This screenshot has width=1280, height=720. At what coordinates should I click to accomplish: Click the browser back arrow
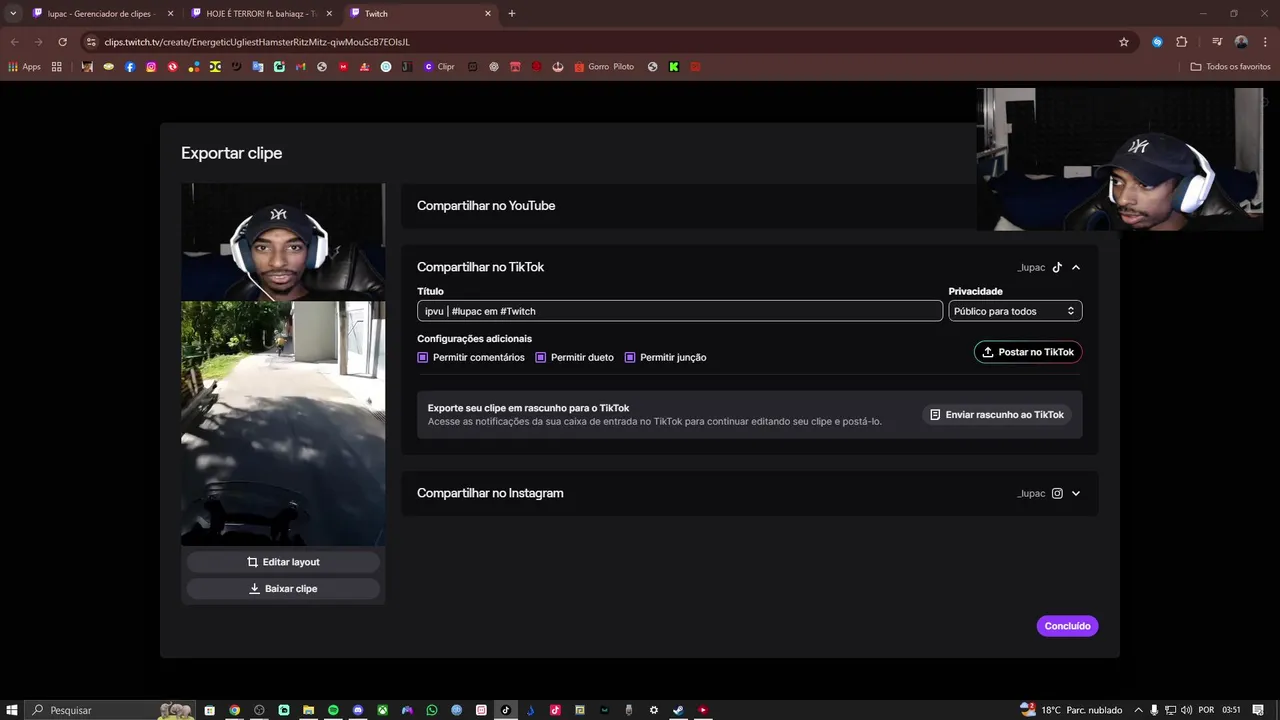pos(14,42)
